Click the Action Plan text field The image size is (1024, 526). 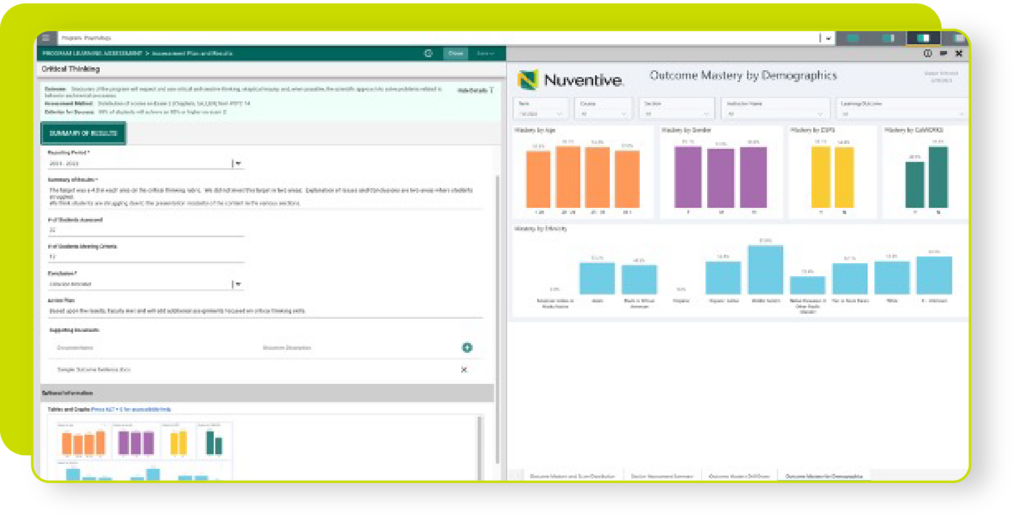(x=266, y=311)
